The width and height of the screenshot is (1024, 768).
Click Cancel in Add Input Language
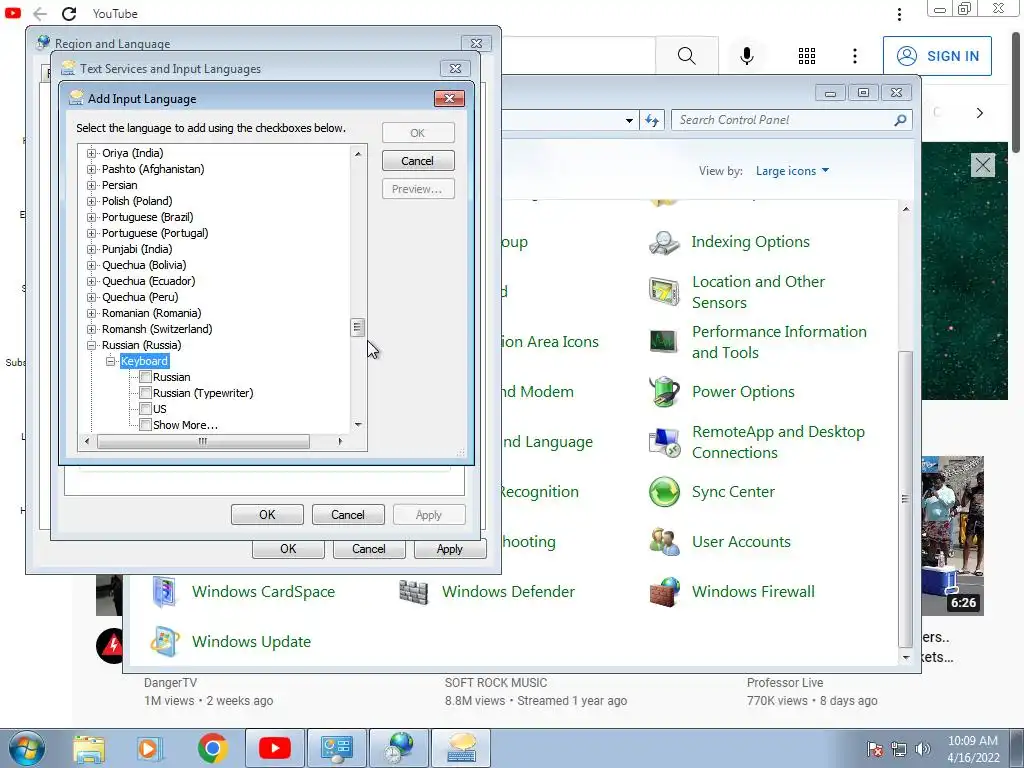pyautogui.click(x=418, y=161)
